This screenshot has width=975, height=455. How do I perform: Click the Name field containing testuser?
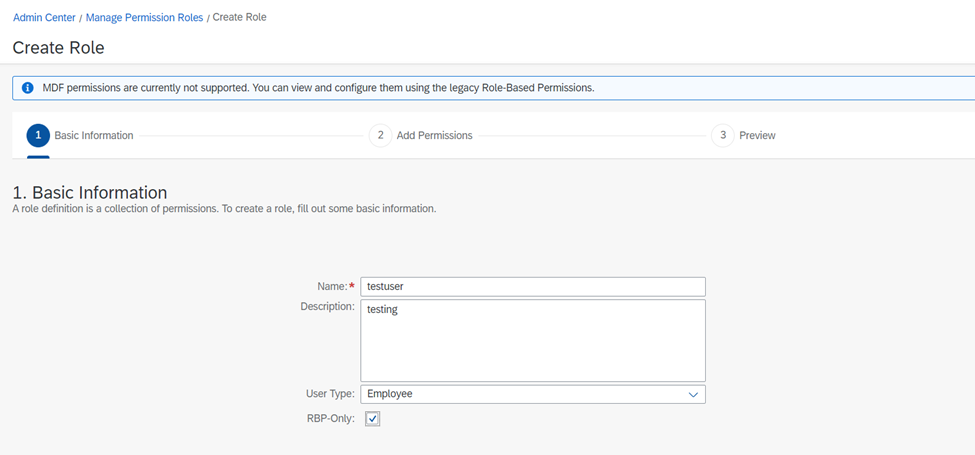533,287
